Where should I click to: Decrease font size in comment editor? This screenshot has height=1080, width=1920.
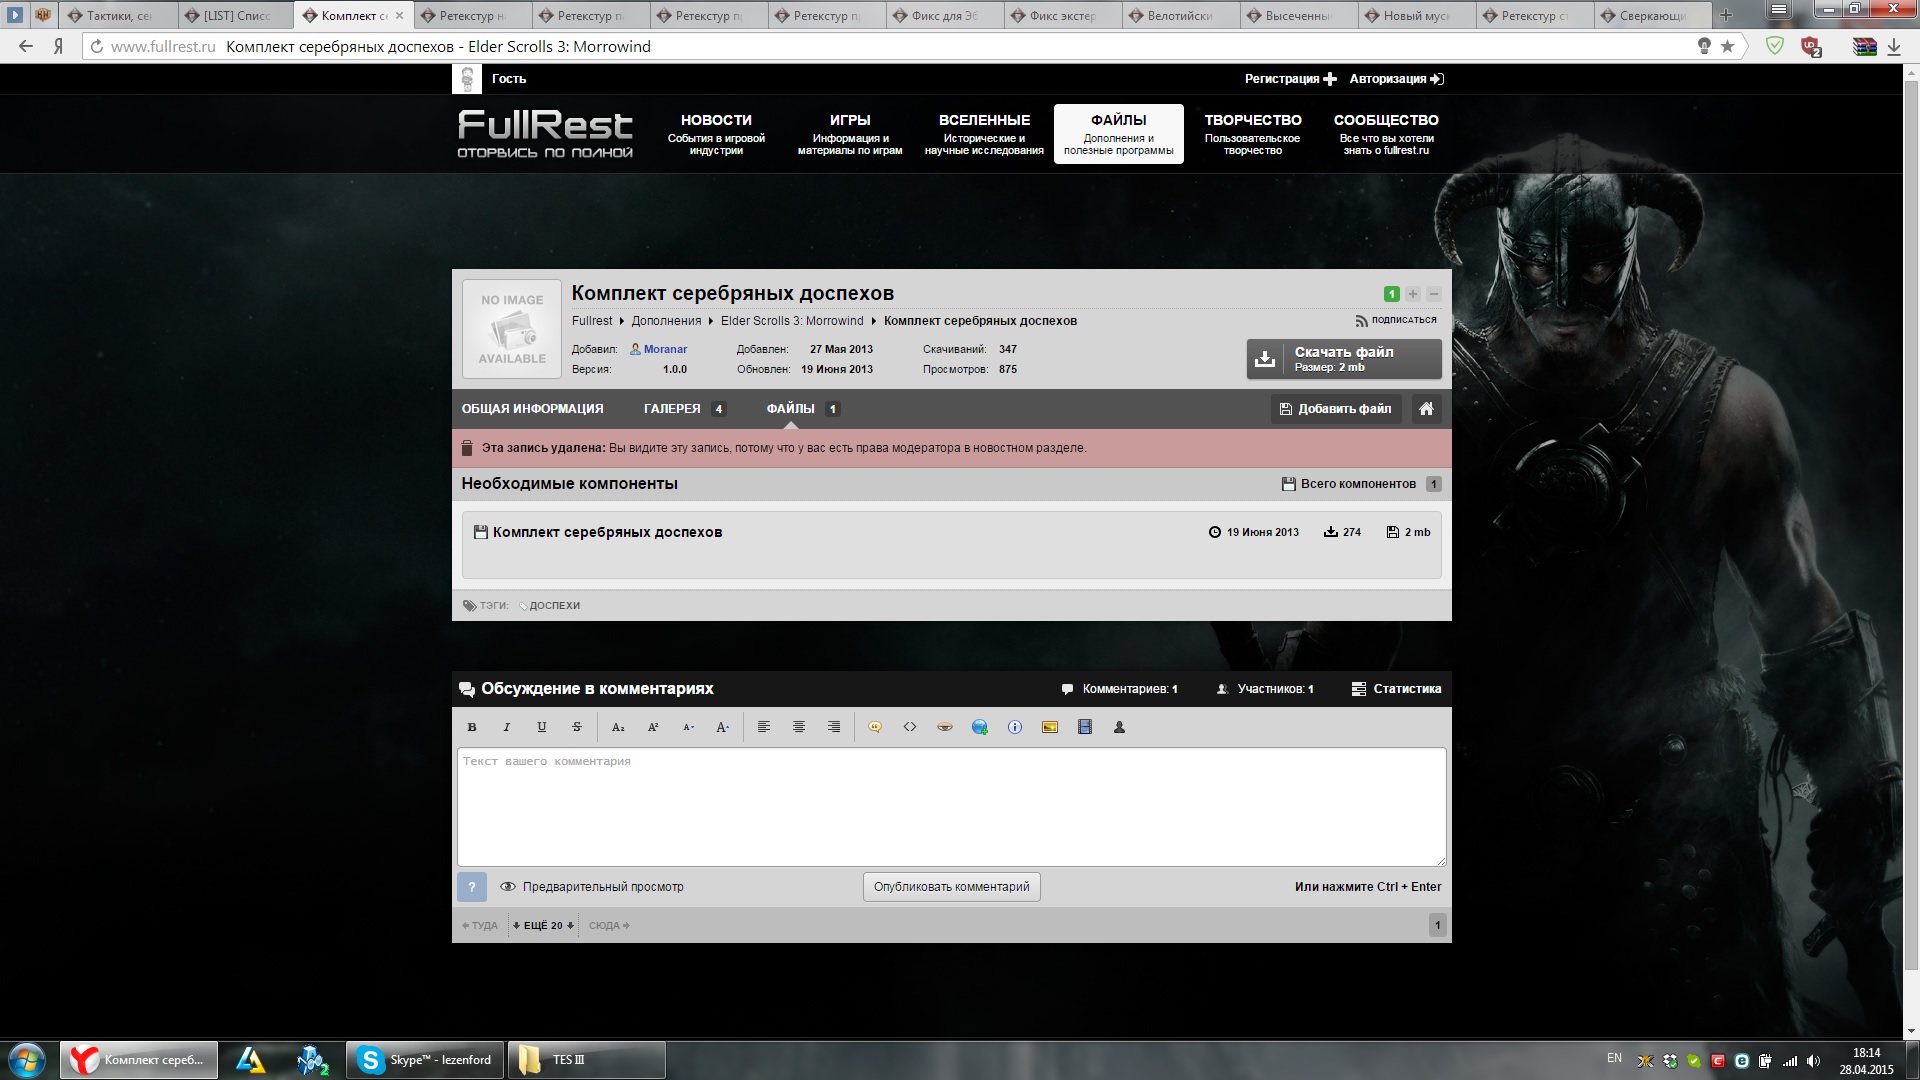tap(688, 727)
